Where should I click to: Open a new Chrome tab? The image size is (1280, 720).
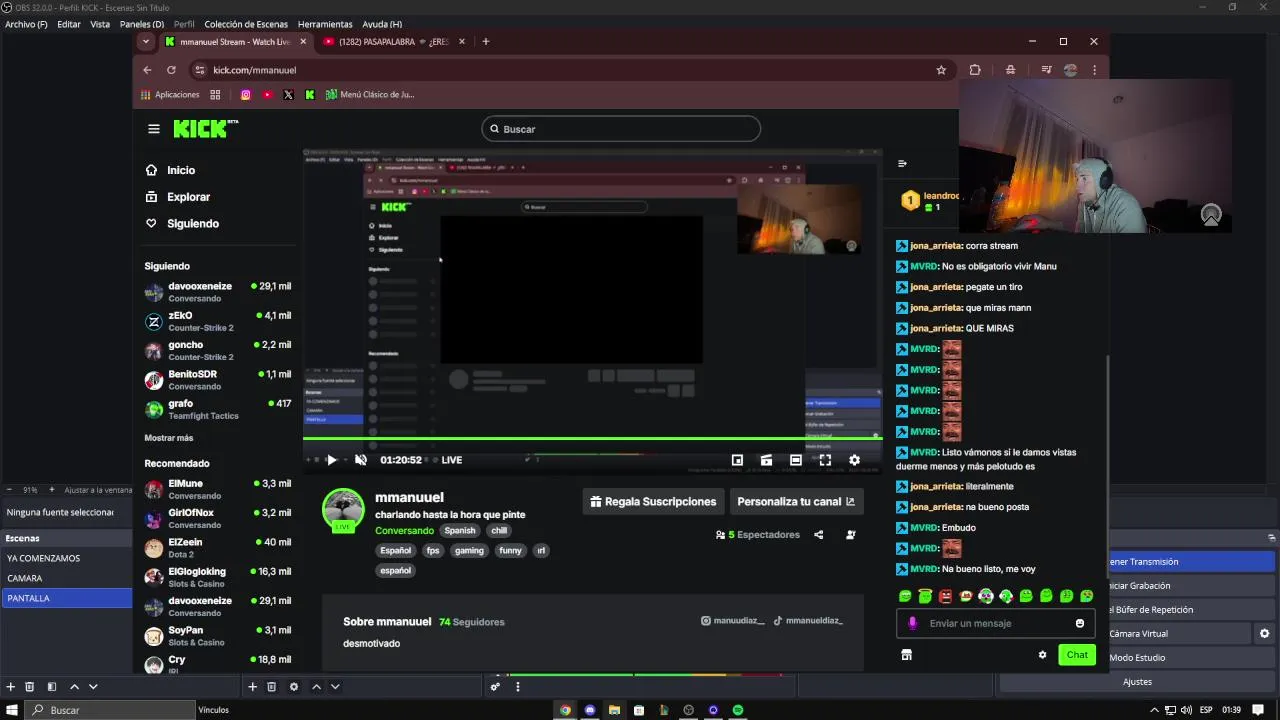click(486, 42)
